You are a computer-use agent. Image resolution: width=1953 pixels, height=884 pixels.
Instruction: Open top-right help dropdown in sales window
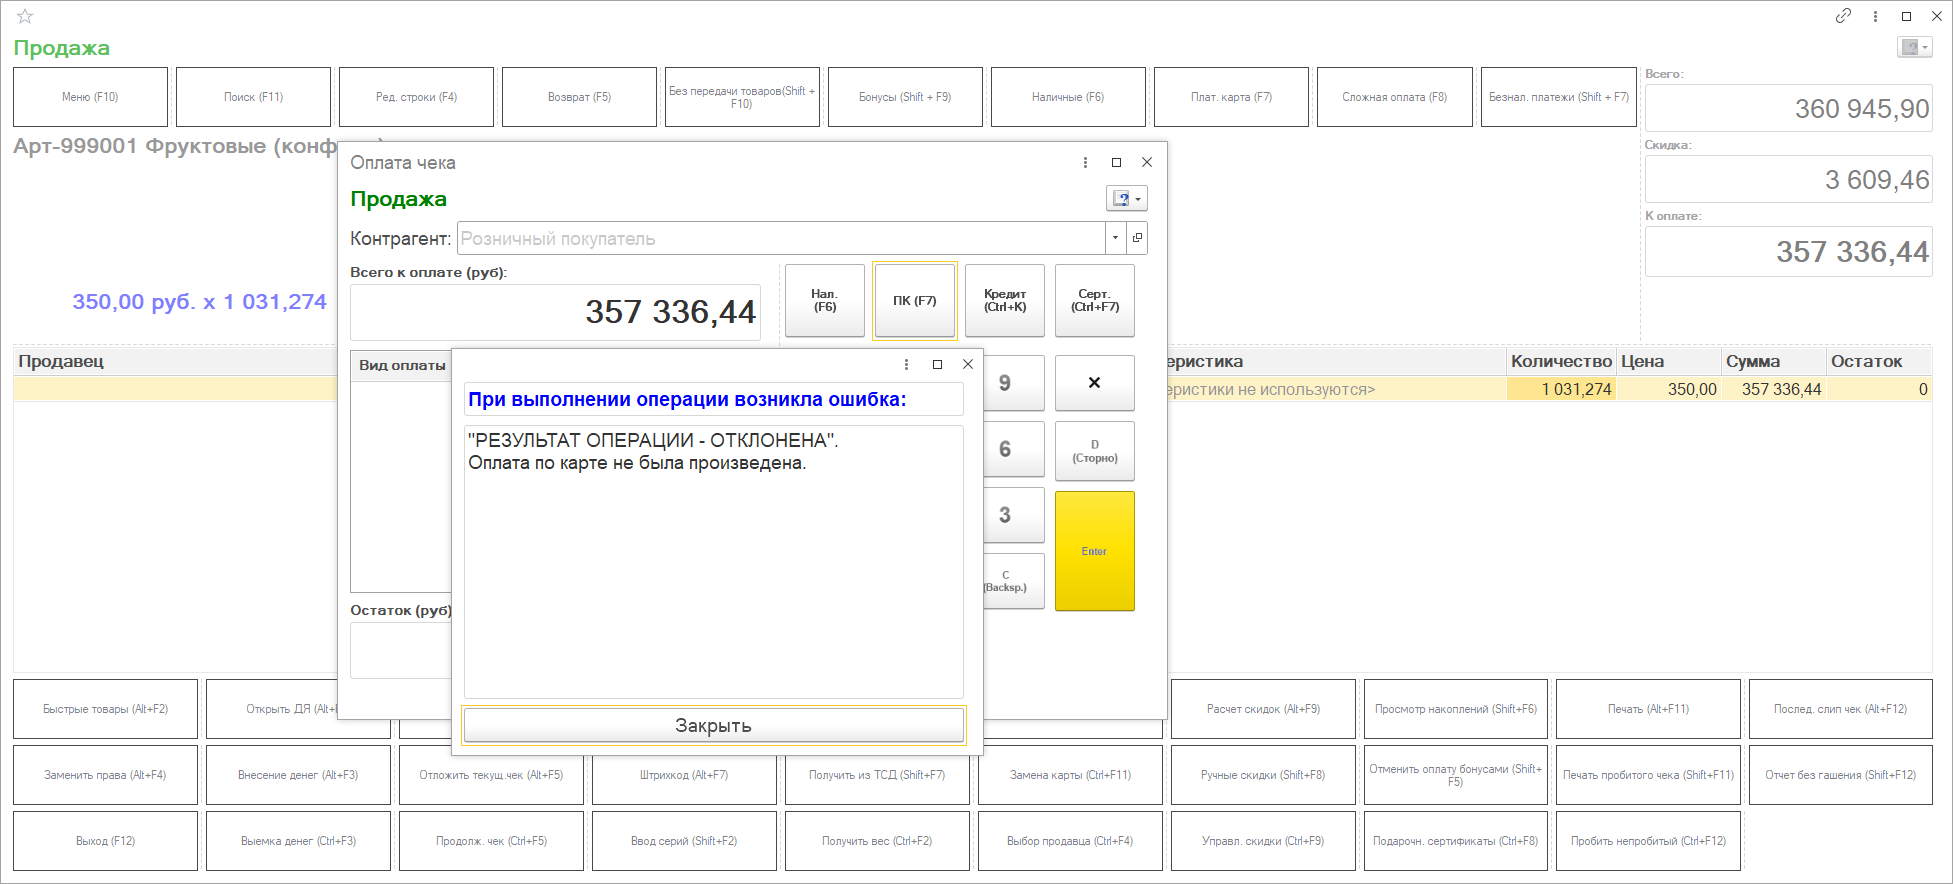coord(1914,47)
